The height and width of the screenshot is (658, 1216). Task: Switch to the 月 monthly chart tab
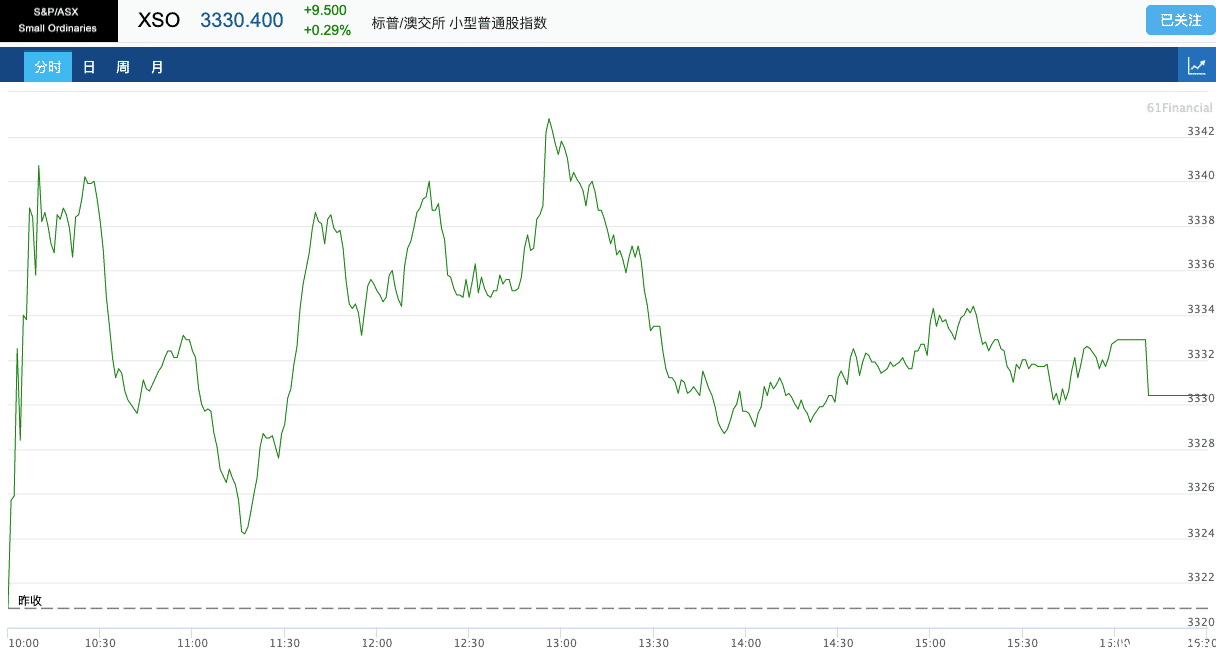(157, 67)
